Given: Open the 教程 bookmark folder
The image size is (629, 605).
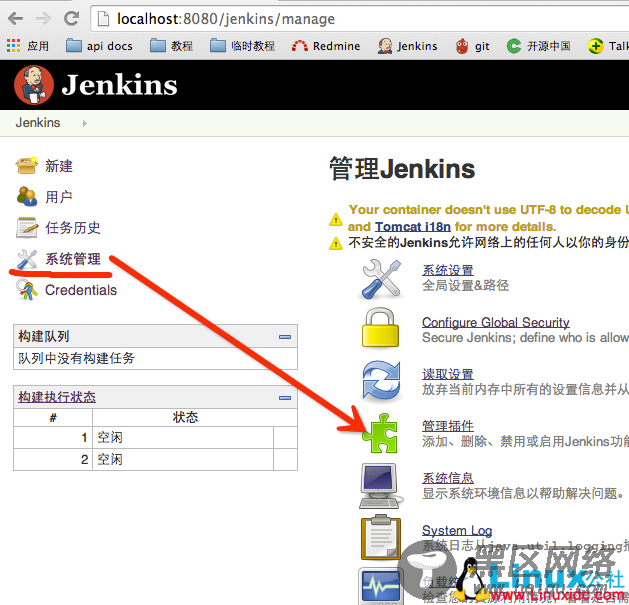Looking at the screenshot, I should (x=171, y=46).
